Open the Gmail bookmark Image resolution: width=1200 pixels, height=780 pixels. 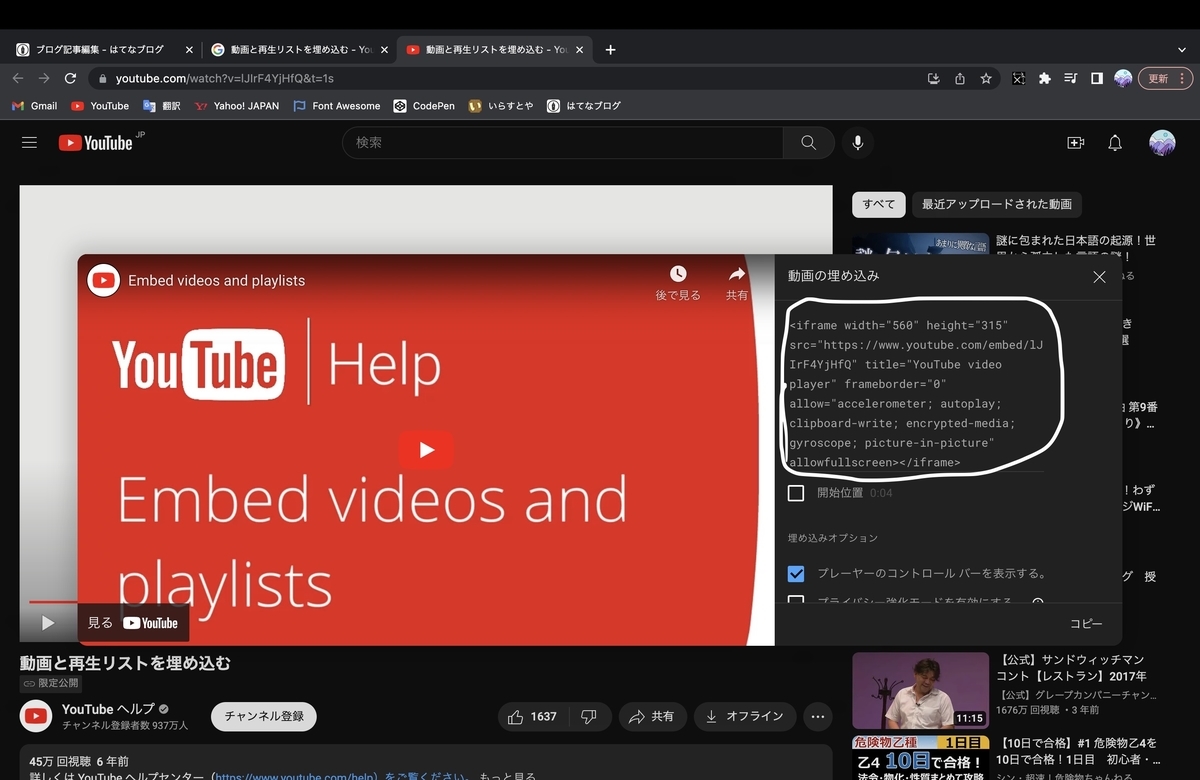pyautogui.click(x=34, y=106)
